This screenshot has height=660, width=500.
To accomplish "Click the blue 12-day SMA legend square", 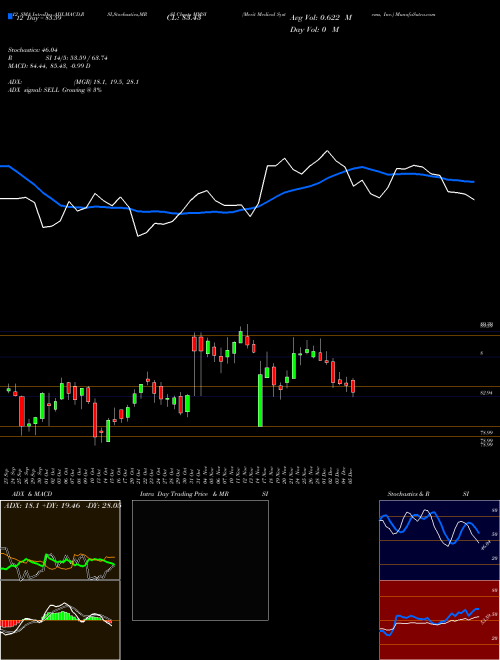I will pos(10,17).
